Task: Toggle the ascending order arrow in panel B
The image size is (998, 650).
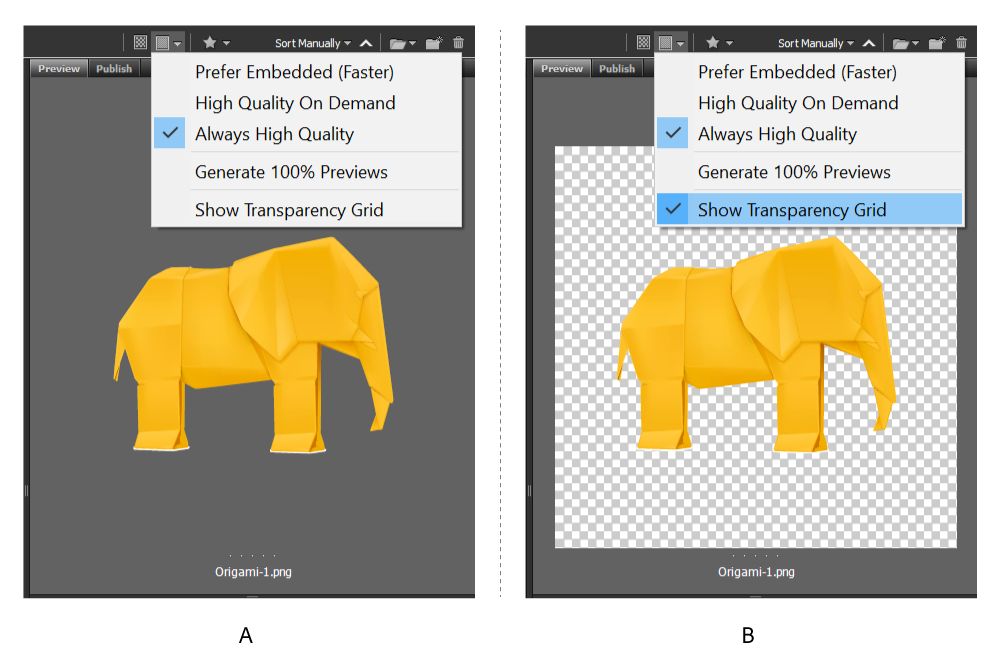Action: (869, 43)
